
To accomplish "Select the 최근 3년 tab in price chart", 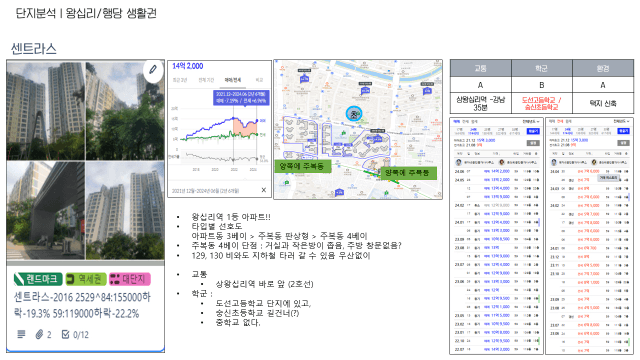I will [x=180, y=80].
